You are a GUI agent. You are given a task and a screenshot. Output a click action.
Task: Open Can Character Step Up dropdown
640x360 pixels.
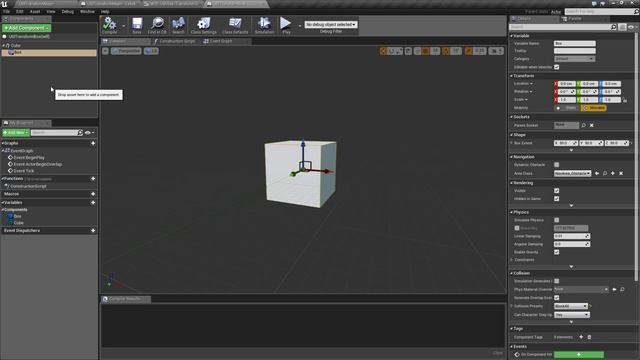coord(571,315)
